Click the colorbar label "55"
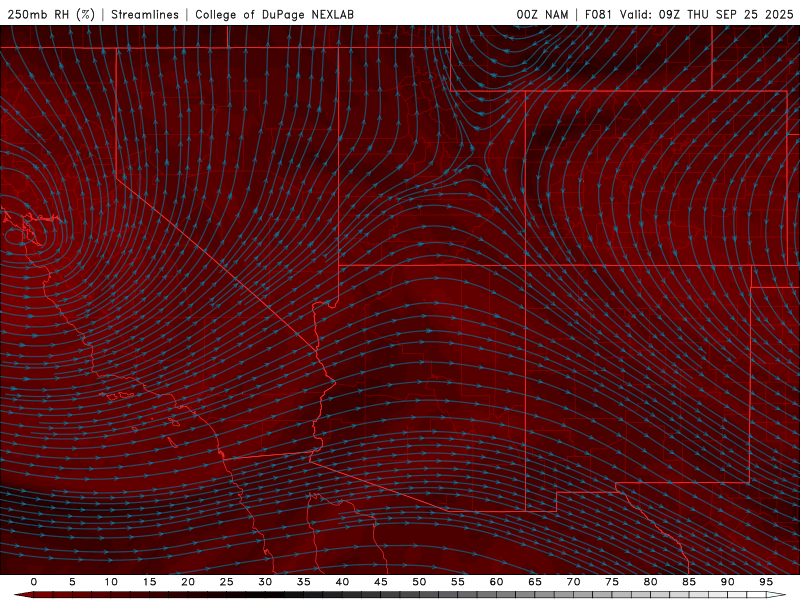 458,582
